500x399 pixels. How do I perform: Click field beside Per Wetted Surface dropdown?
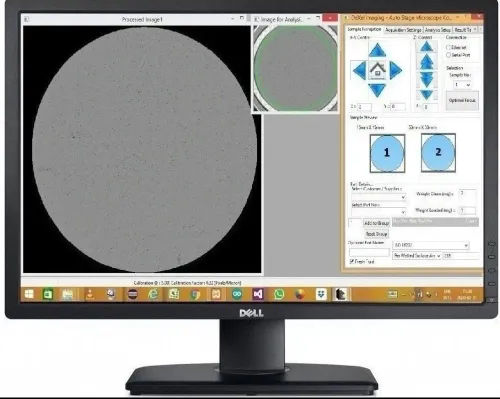(x=461, y=256)
